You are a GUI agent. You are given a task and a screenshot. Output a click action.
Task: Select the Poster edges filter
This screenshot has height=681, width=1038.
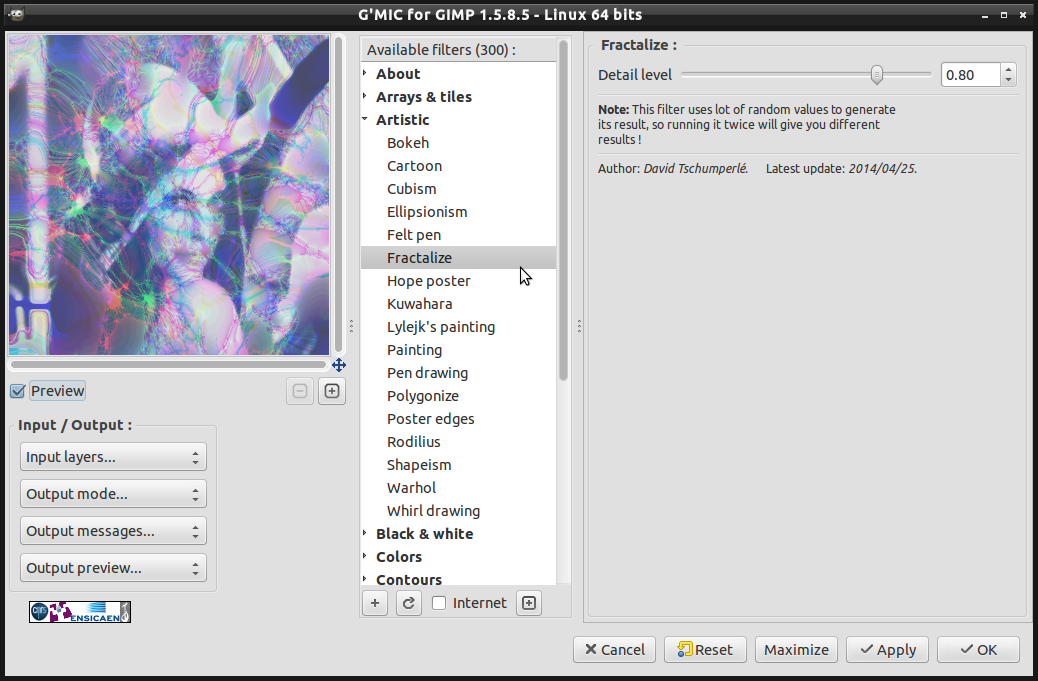(x=430, y=419)
